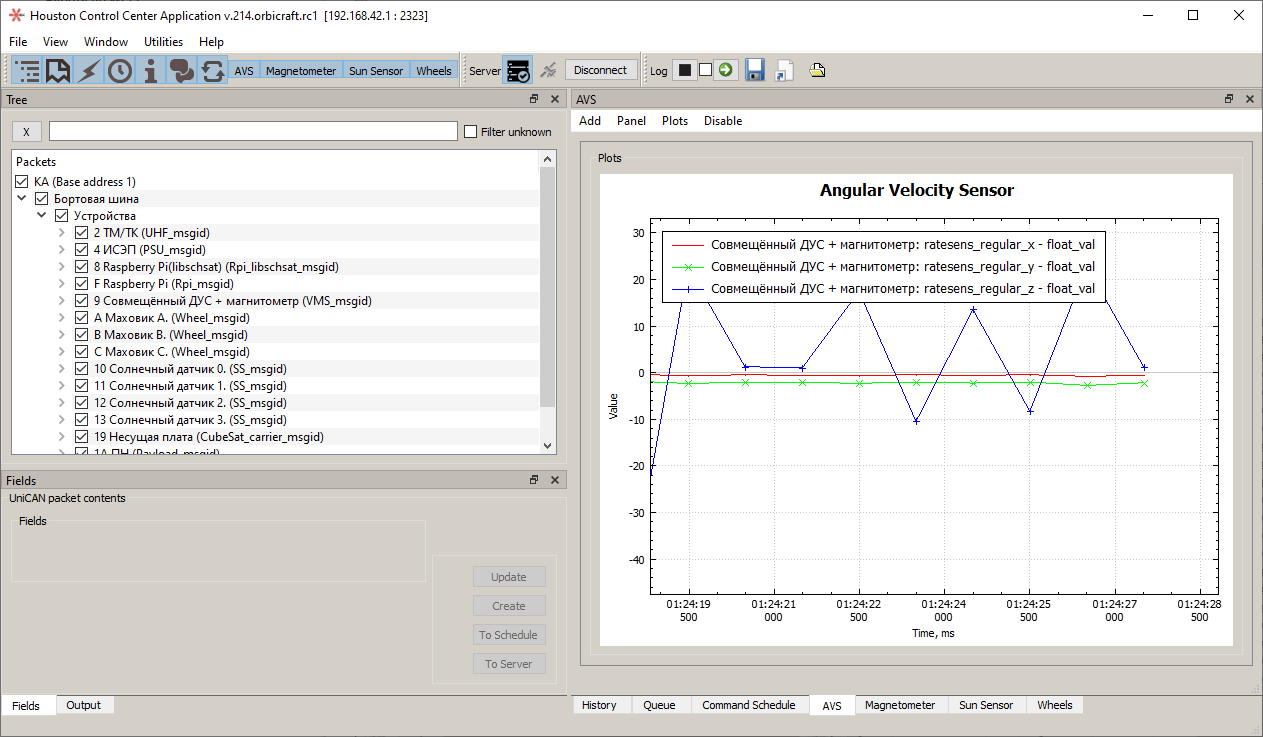Start logging with the green arrow icon
The height and width of the screenshot is (737, 1263).
pyautogui.click(x=724, y=70)
